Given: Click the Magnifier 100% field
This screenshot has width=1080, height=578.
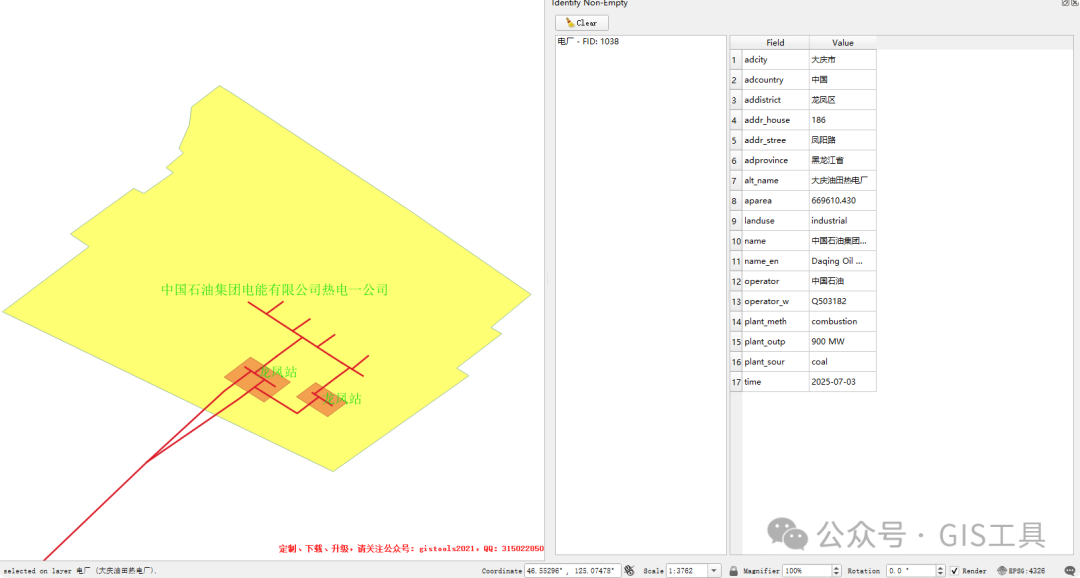Looking at the screenshot, I should point(807,570).
